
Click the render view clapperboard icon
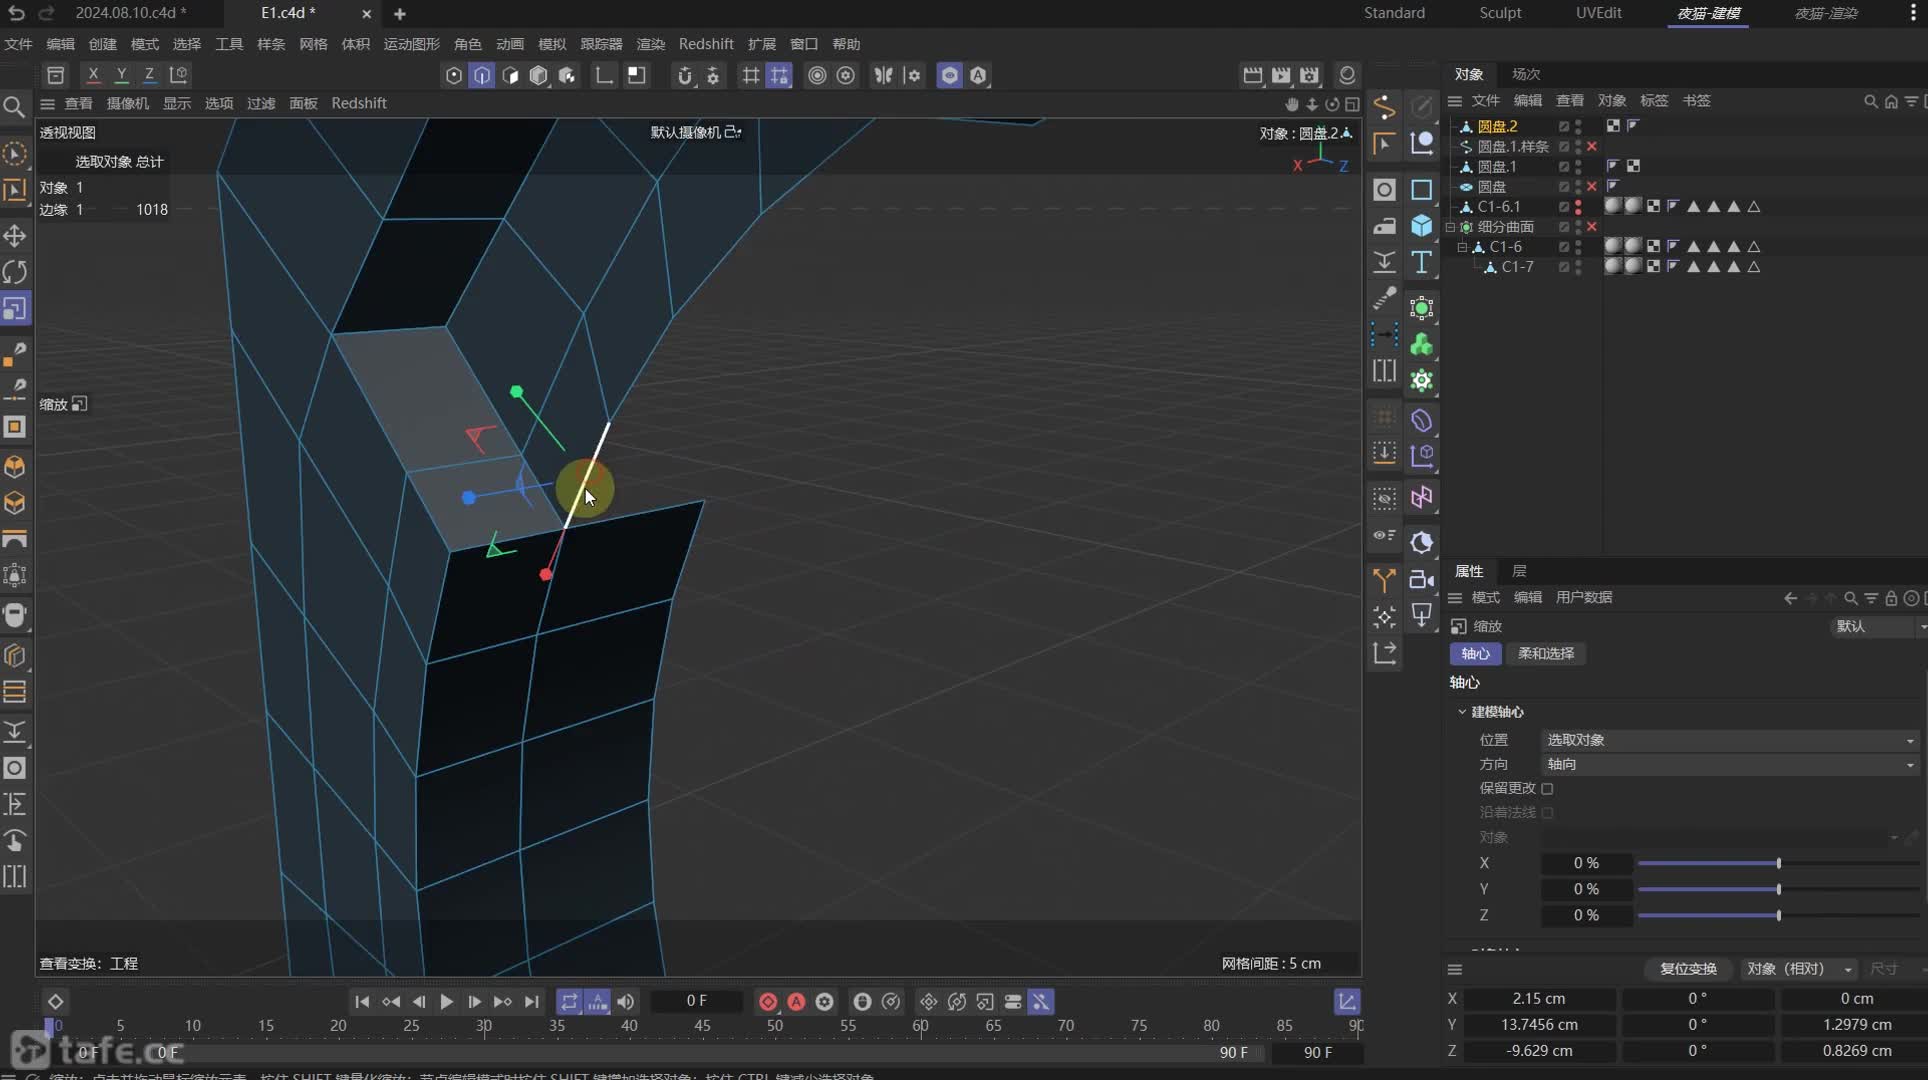(x=1252, y=75)
